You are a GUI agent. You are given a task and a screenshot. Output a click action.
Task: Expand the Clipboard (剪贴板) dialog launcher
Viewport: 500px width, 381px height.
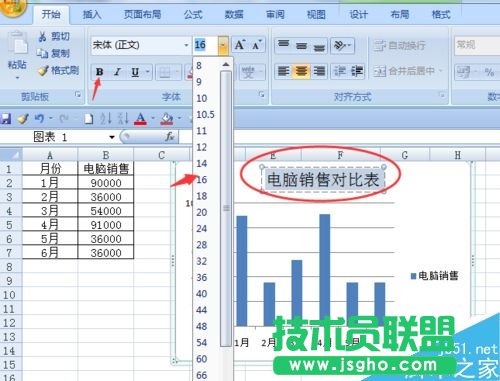pos(78,95)
